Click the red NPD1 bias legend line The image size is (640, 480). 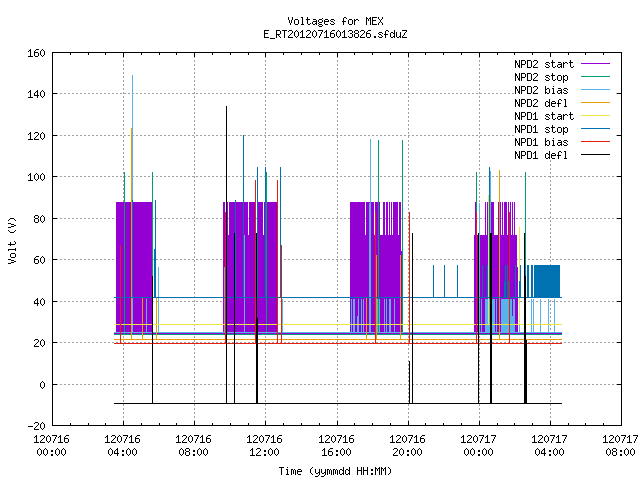[x=596, y=142]
